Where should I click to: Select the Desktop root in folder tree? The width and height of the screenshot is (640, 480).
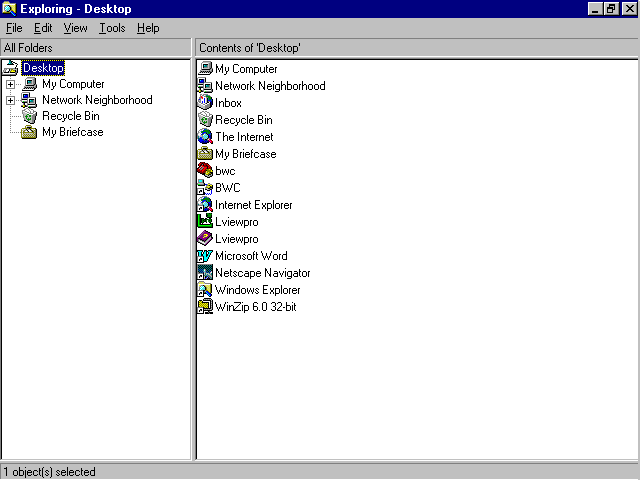pyautogui.click(x=43, y=68)
